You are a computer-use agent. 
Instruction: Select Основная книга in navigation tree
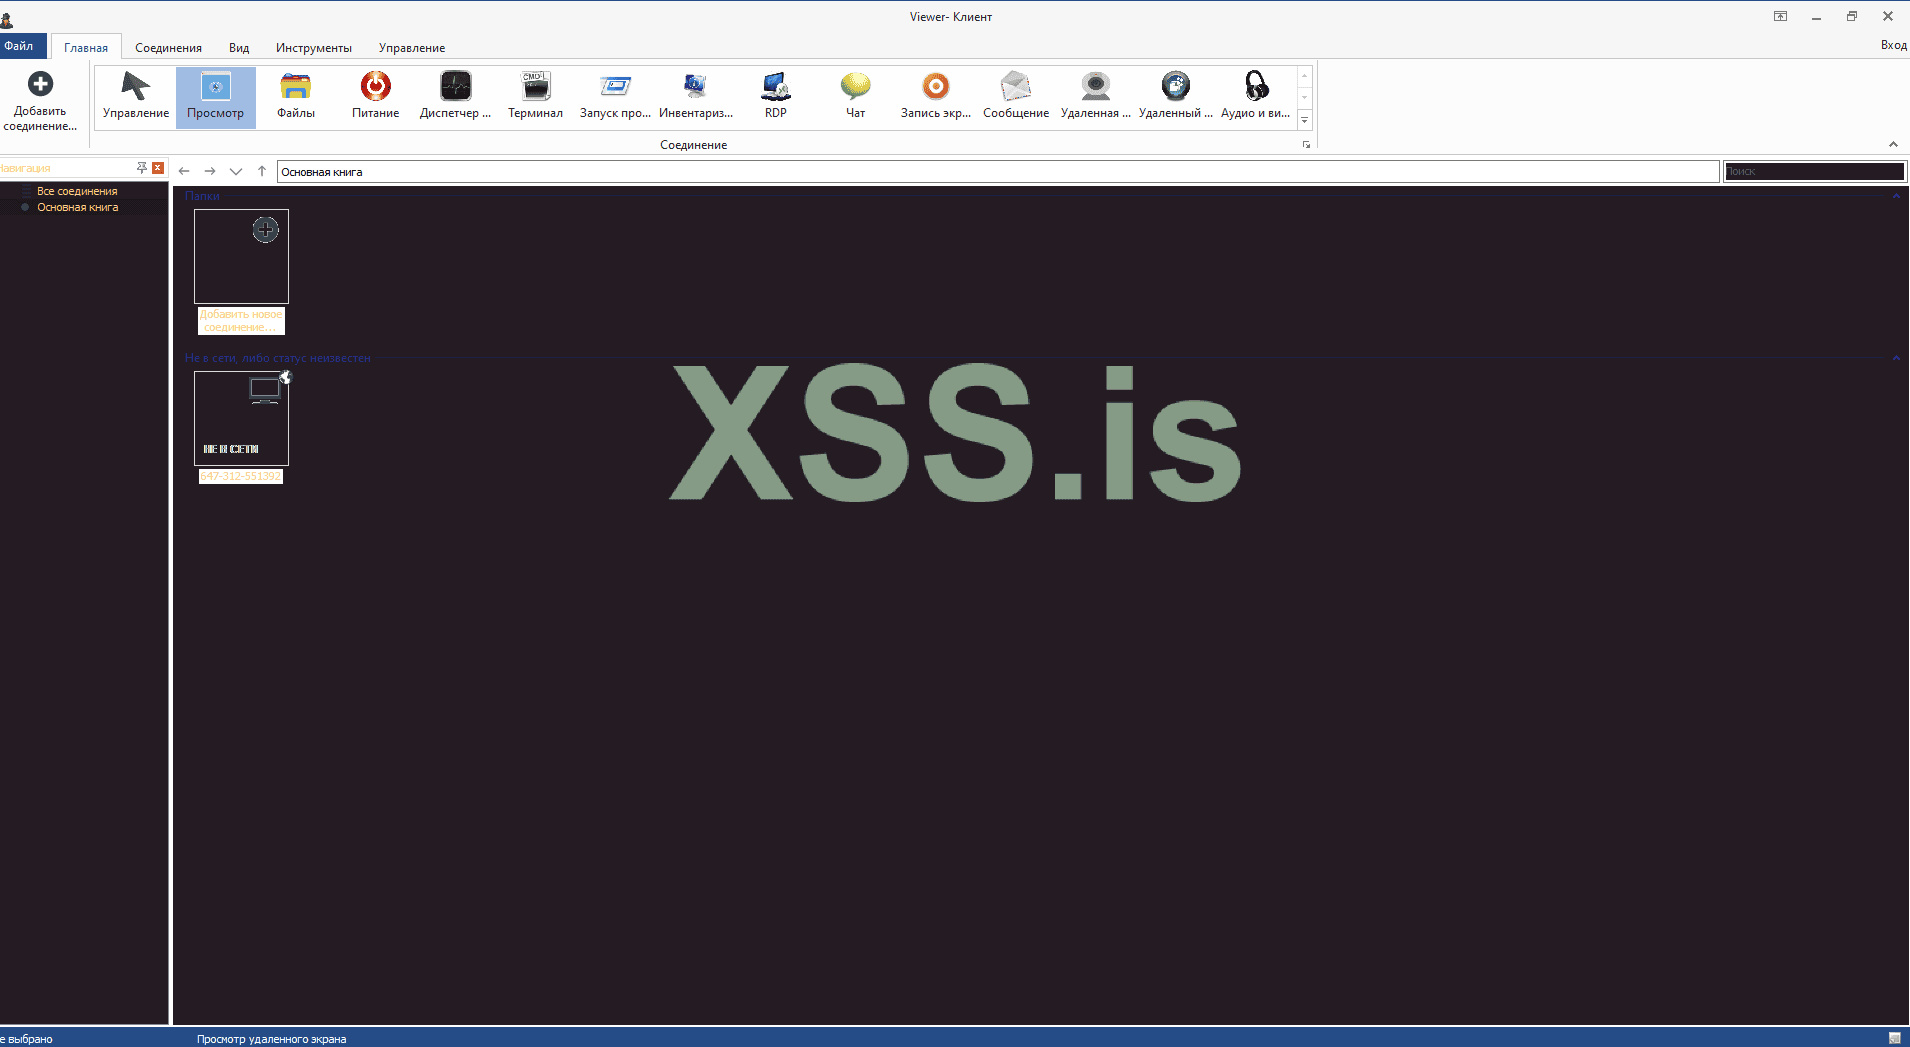(x=78, y=207)
